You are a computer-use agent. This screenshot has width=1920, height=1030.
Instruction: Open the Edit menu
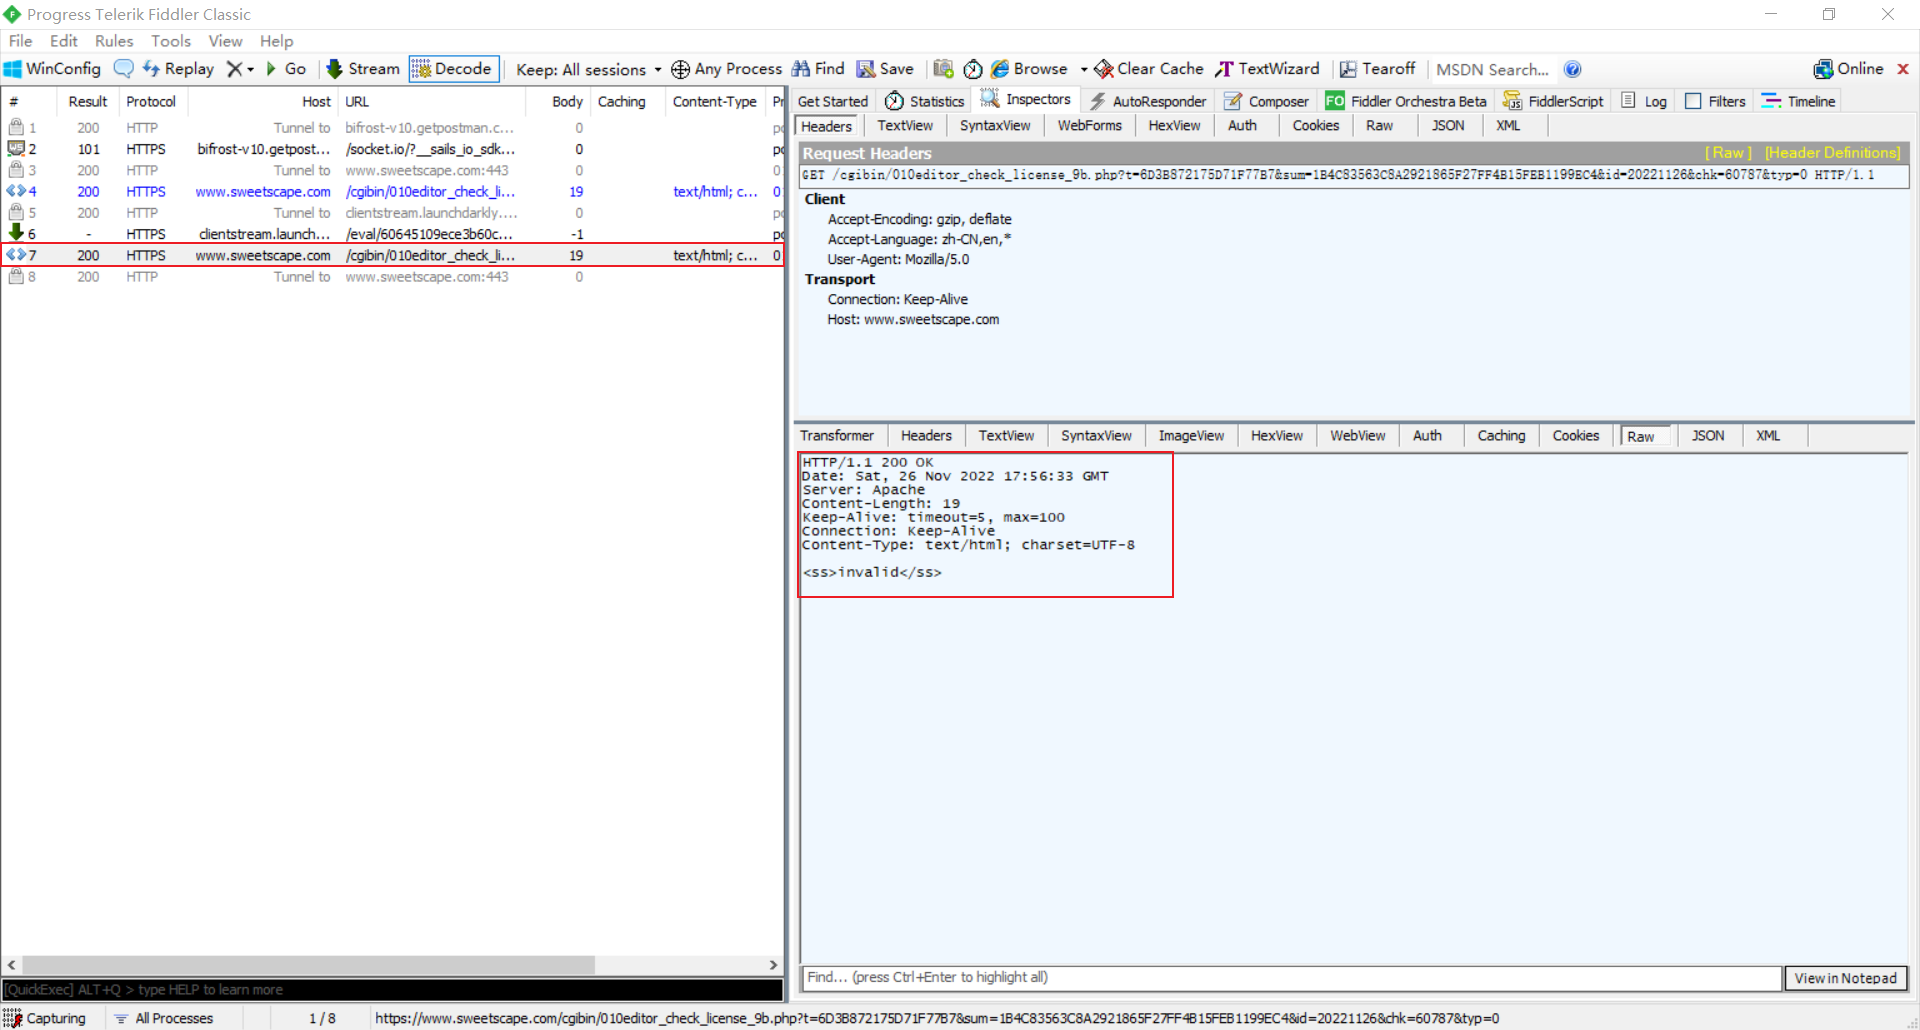coord(64,41)
